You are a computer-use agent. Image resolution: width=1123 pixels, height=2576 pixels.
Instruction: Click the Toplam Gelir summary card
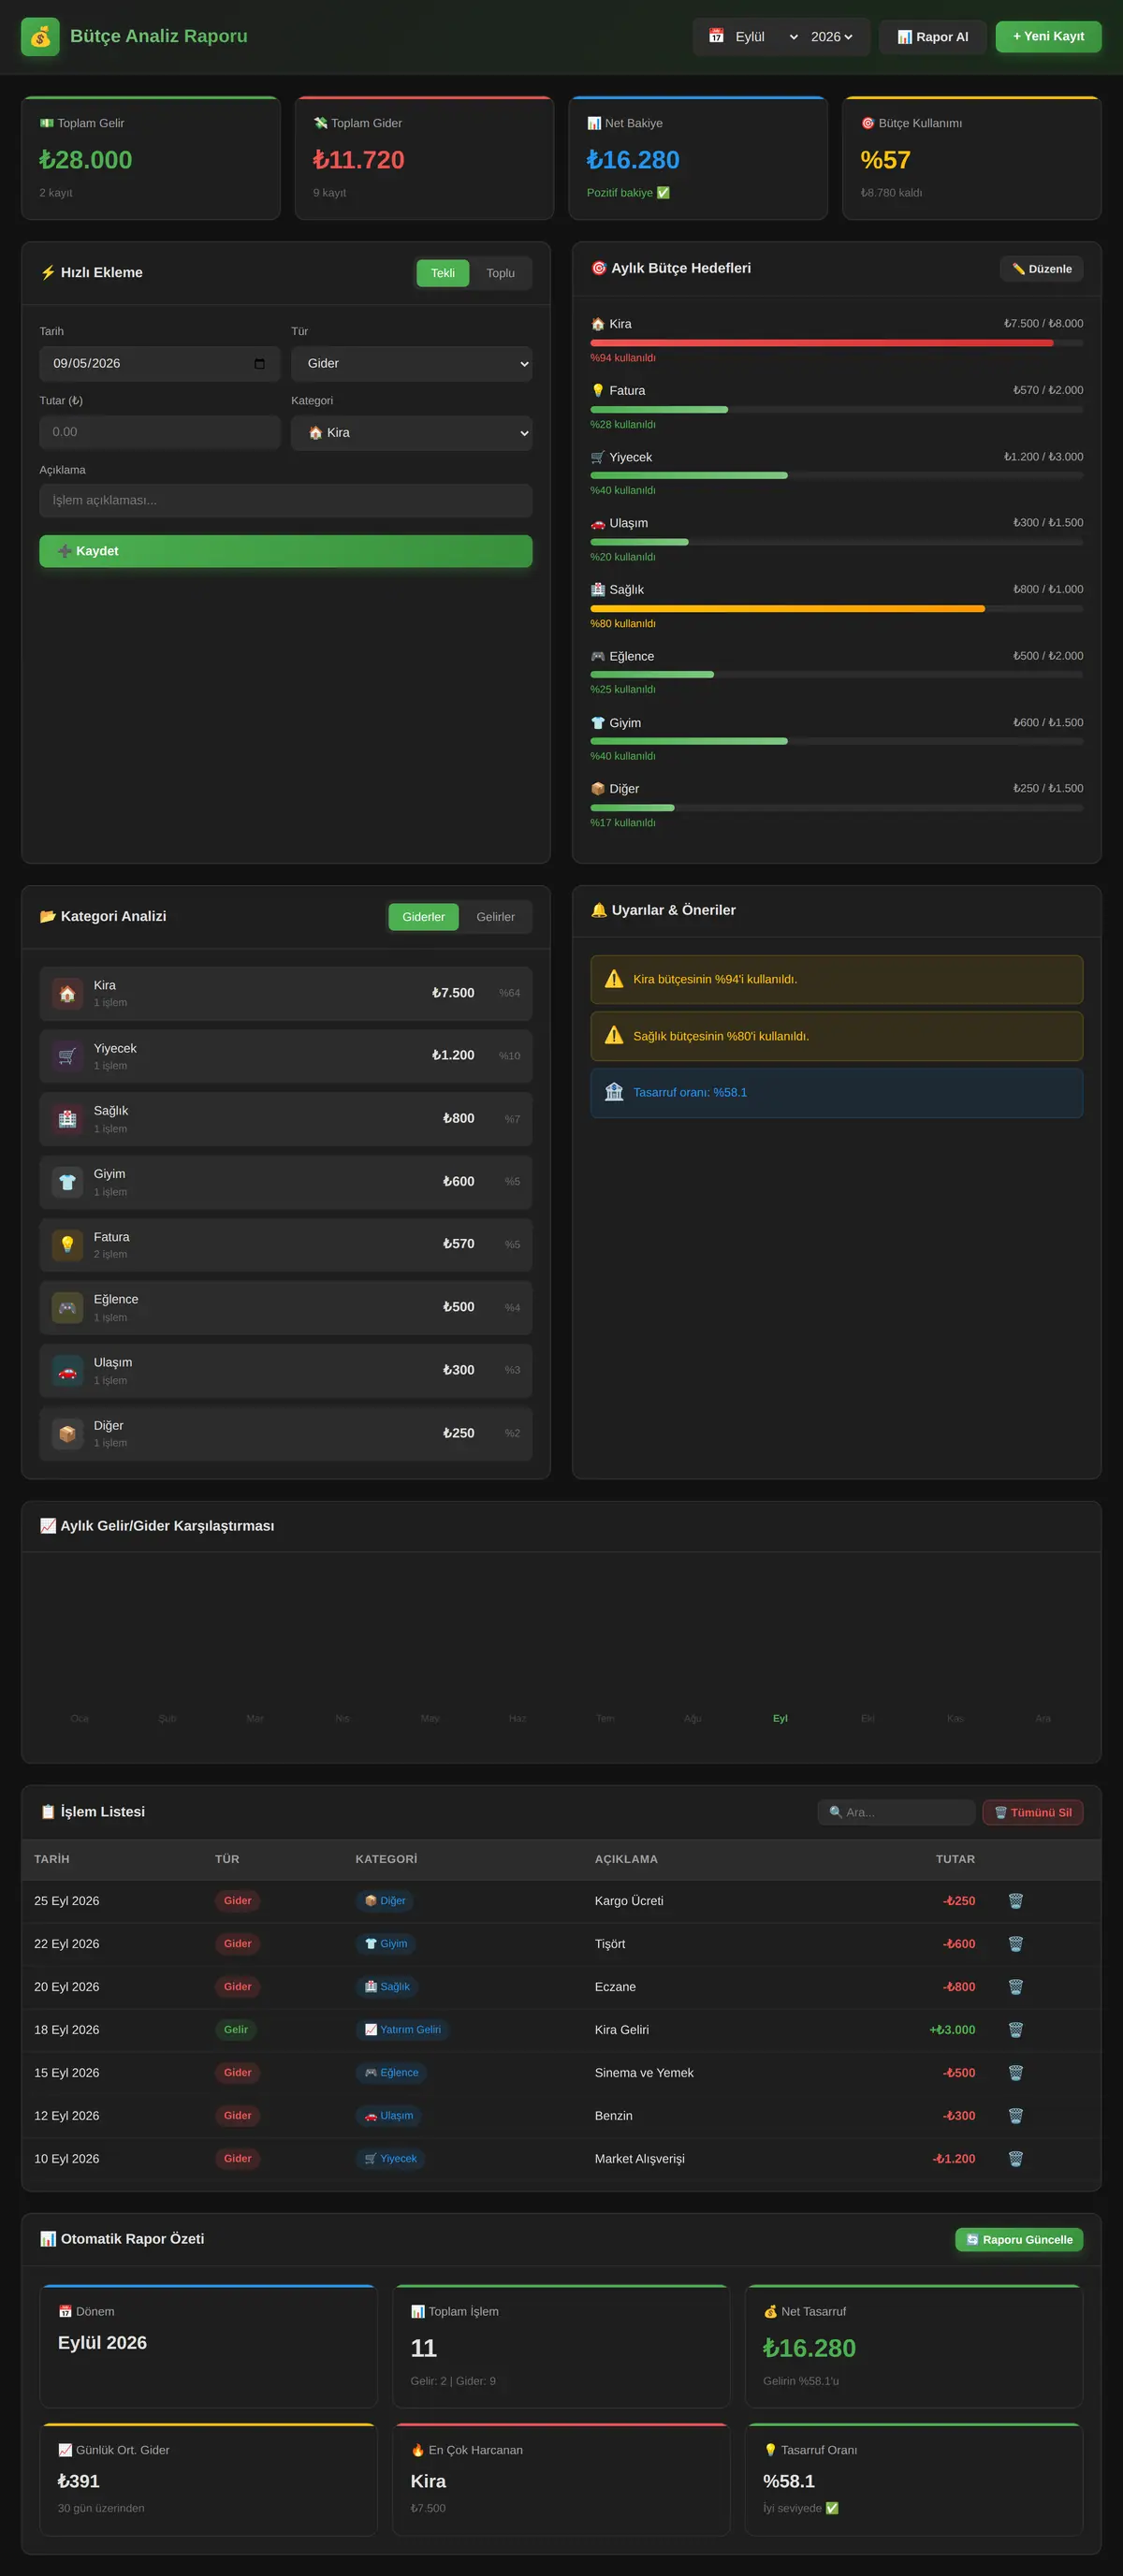(151, 158)
